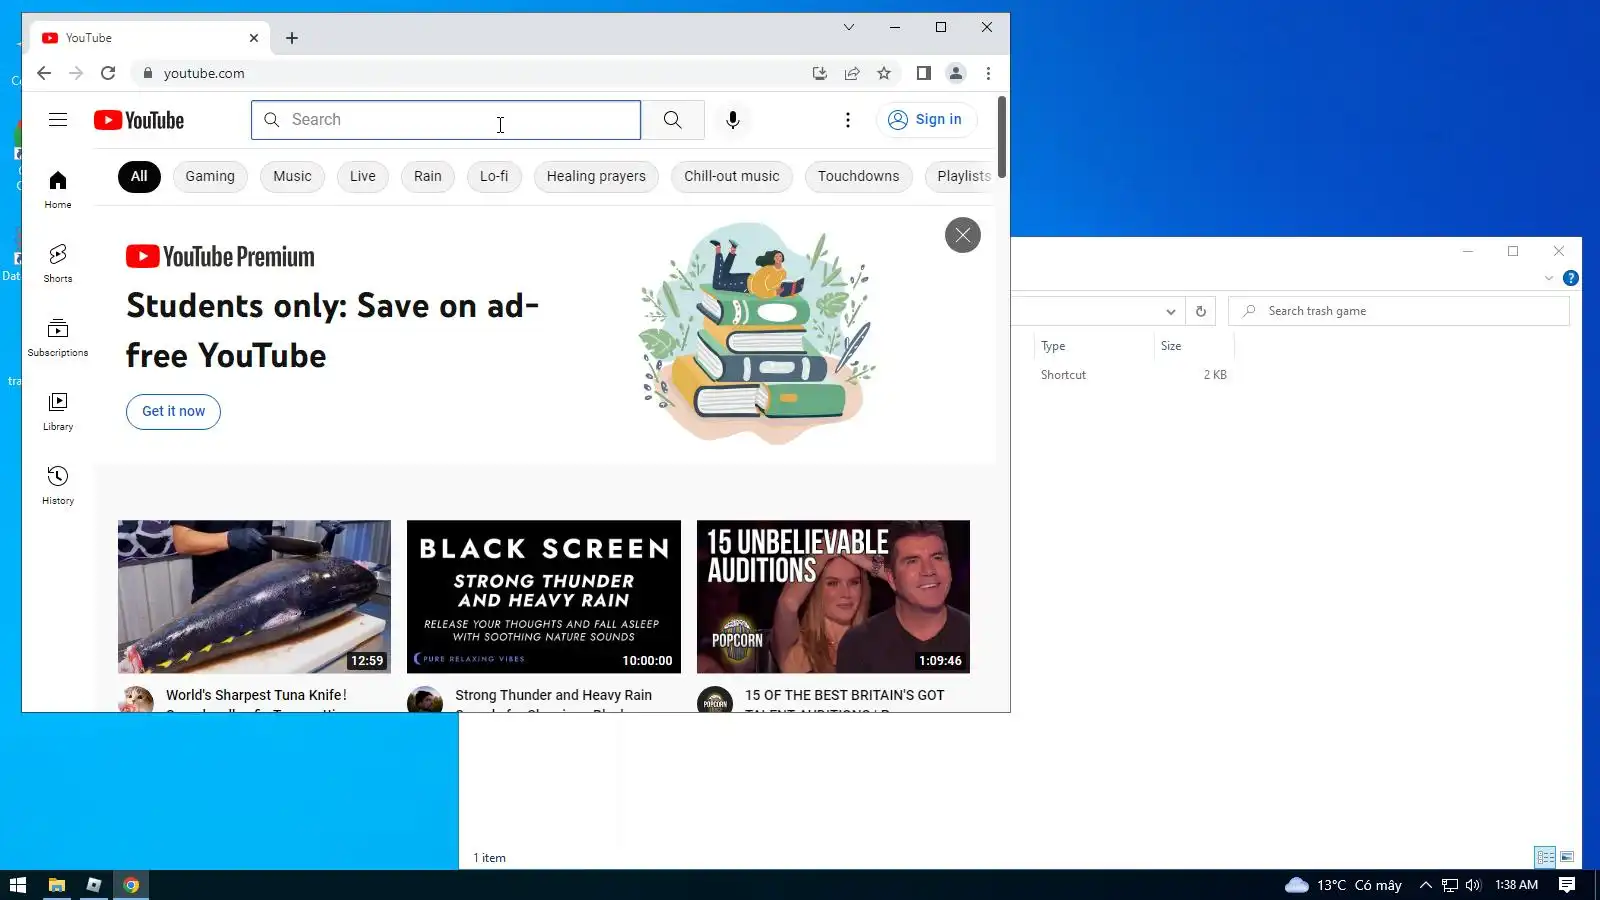Filter videos by Gaming

[210, 177]
